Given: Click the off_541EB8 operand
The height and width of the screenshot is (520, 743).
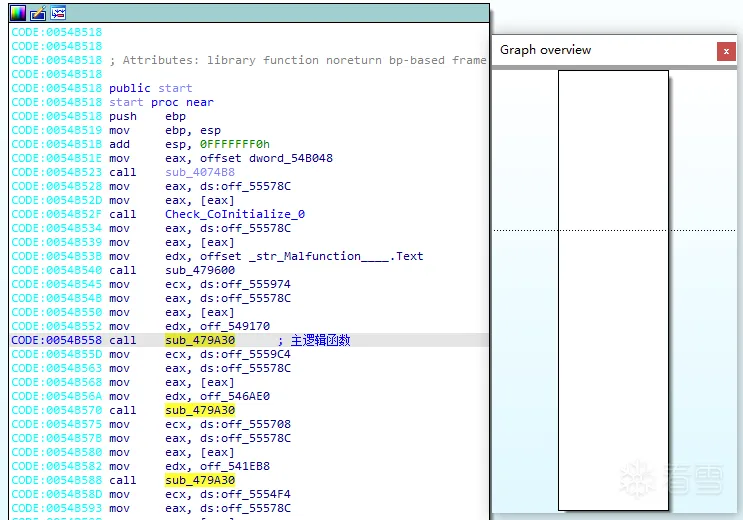Looking at the screenshot, I should coord(235,466).
